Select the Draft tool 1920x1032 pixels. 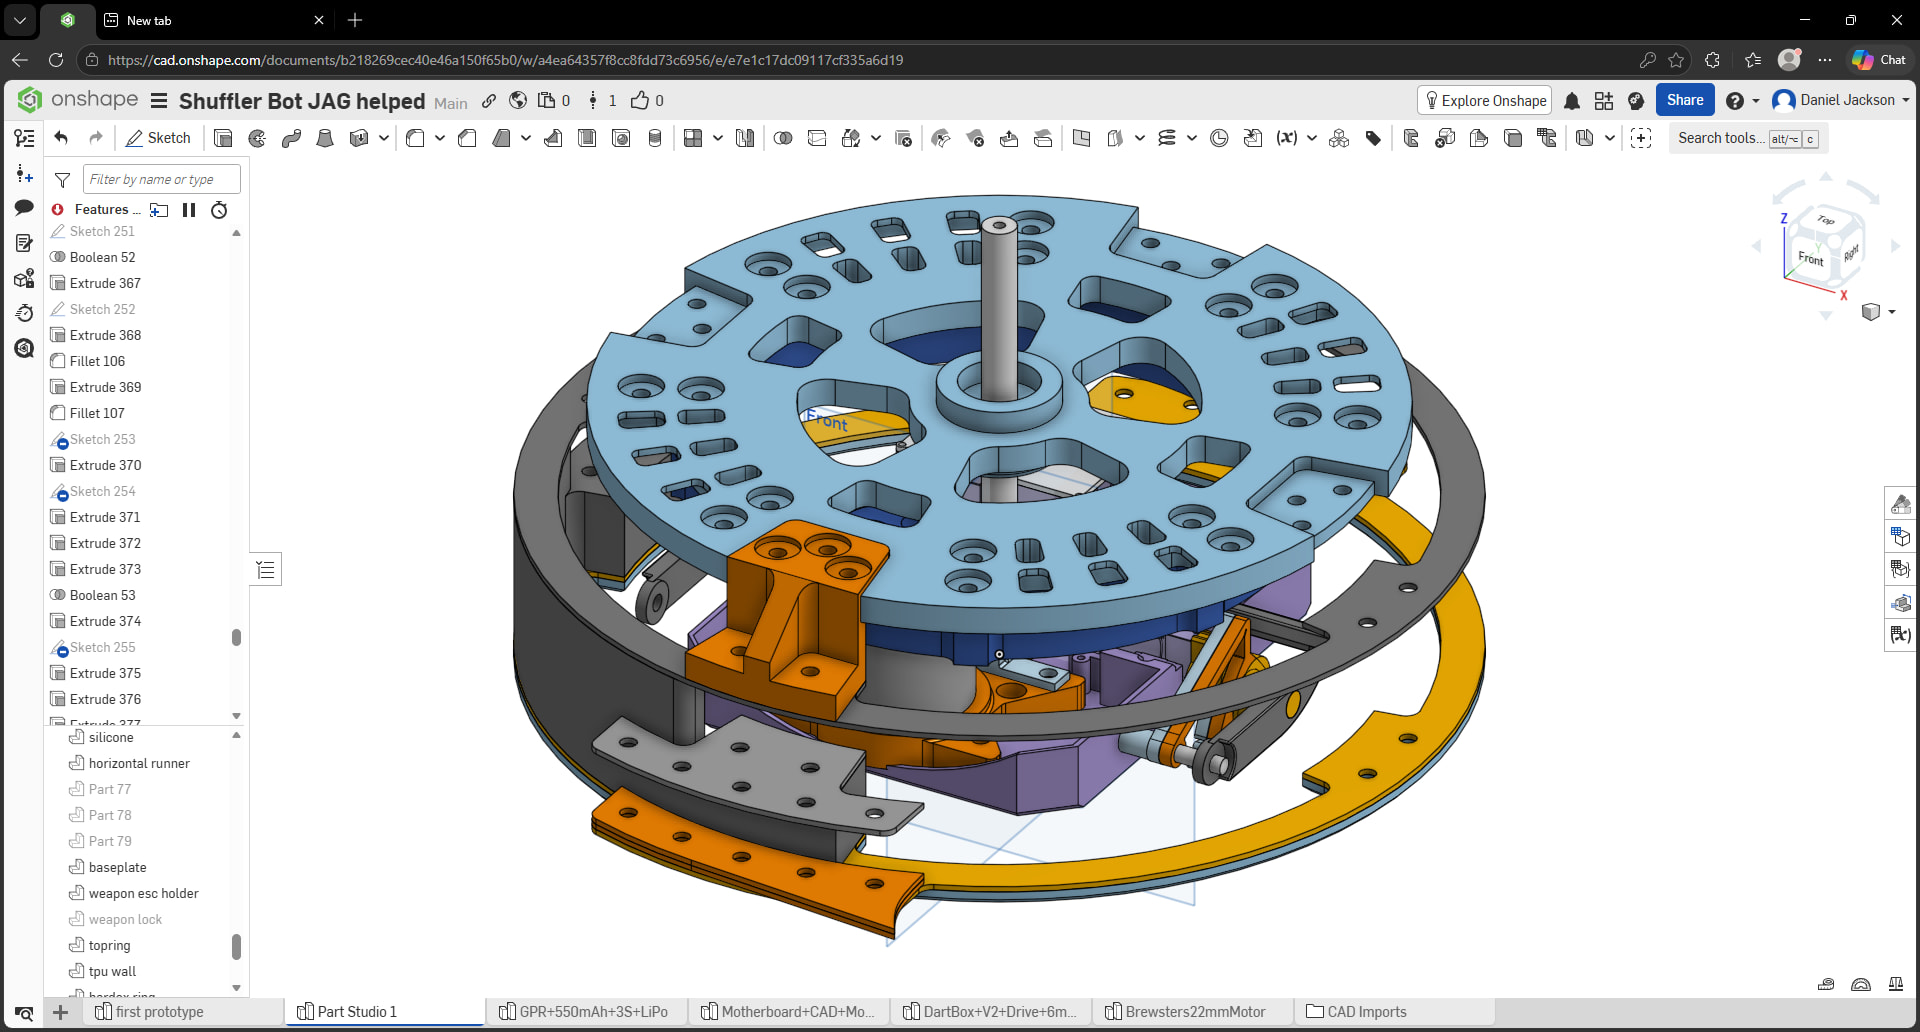pyautogui.click(x=501, y=138)
